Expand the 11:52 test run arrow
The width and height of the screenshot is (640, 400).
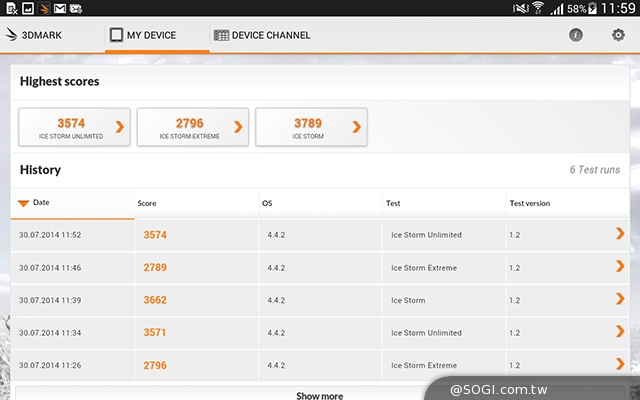620,234
